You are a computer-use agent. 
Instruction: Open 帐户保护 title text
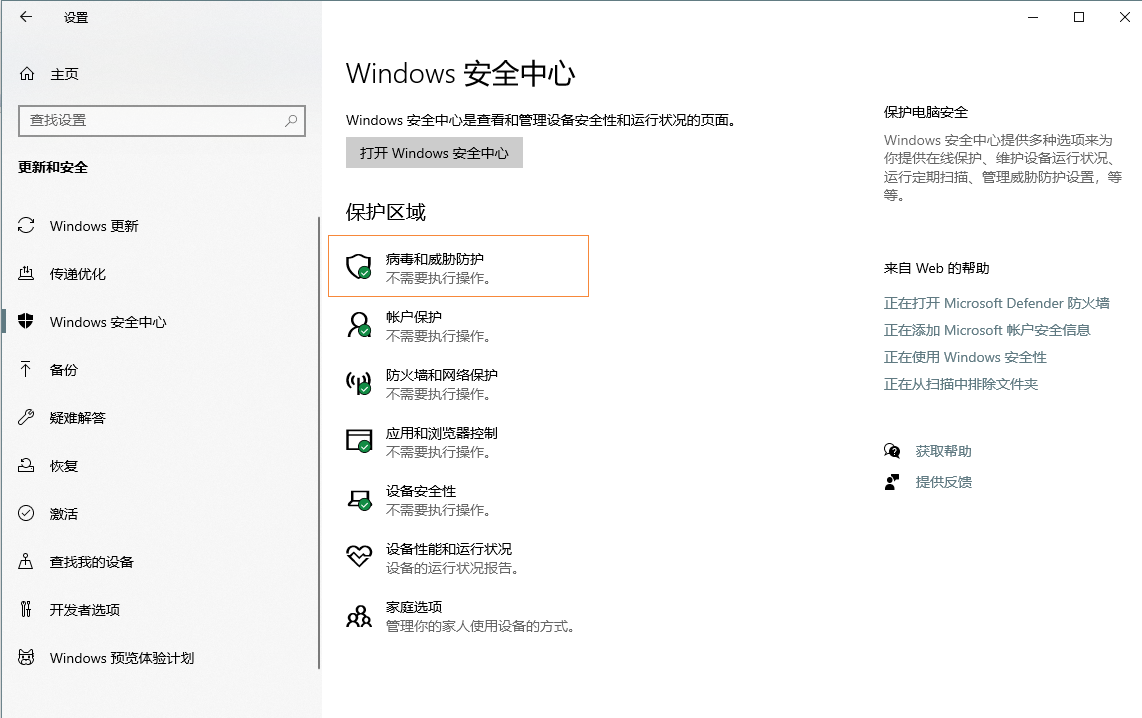(414, 317)
